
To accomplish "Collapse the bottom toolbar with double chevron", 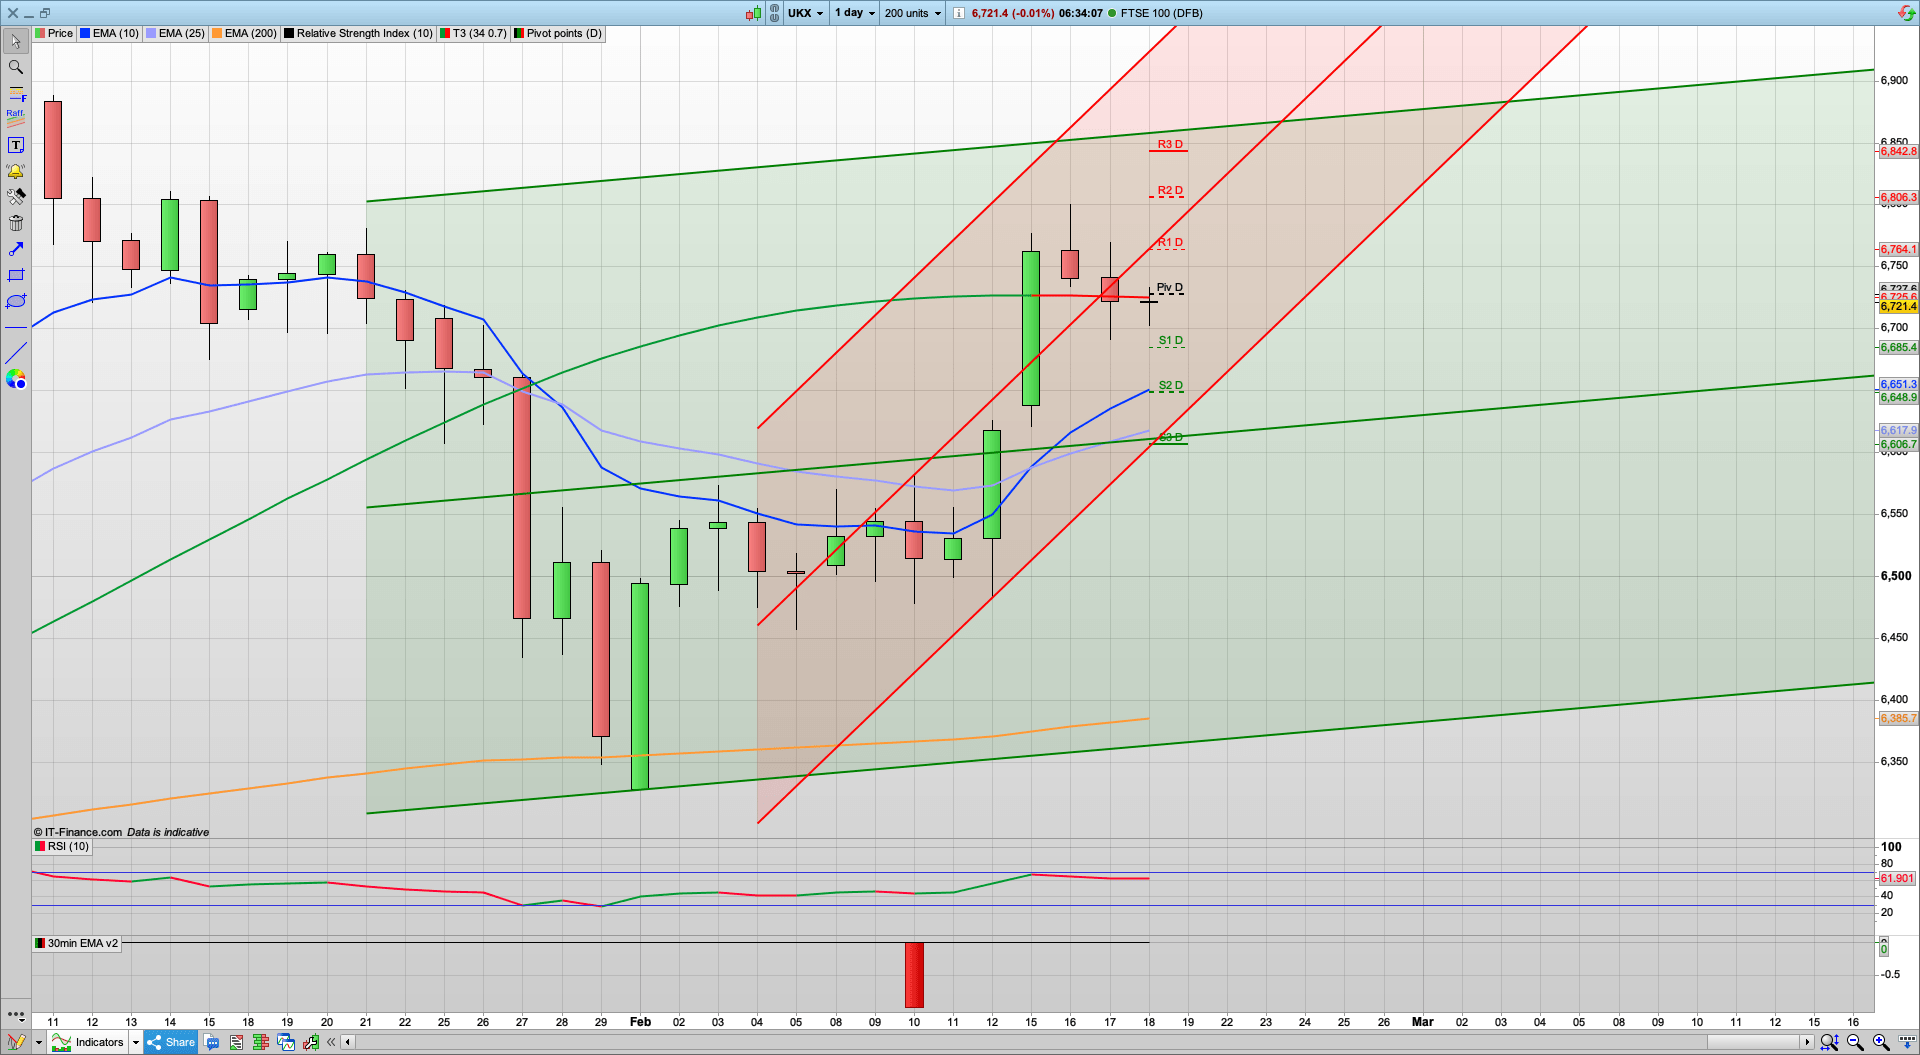I will (x=331, y=1042).
